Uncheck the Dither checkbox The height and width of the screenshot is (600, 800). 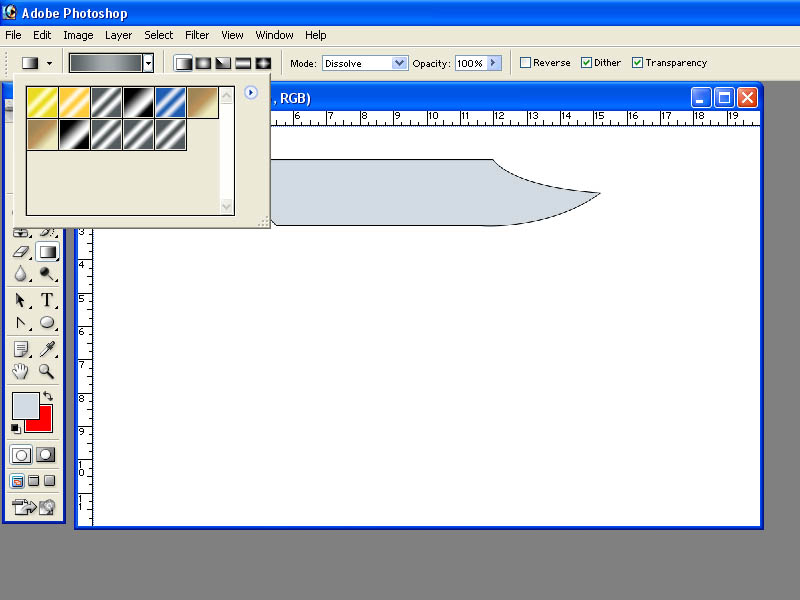click(586, 63)
